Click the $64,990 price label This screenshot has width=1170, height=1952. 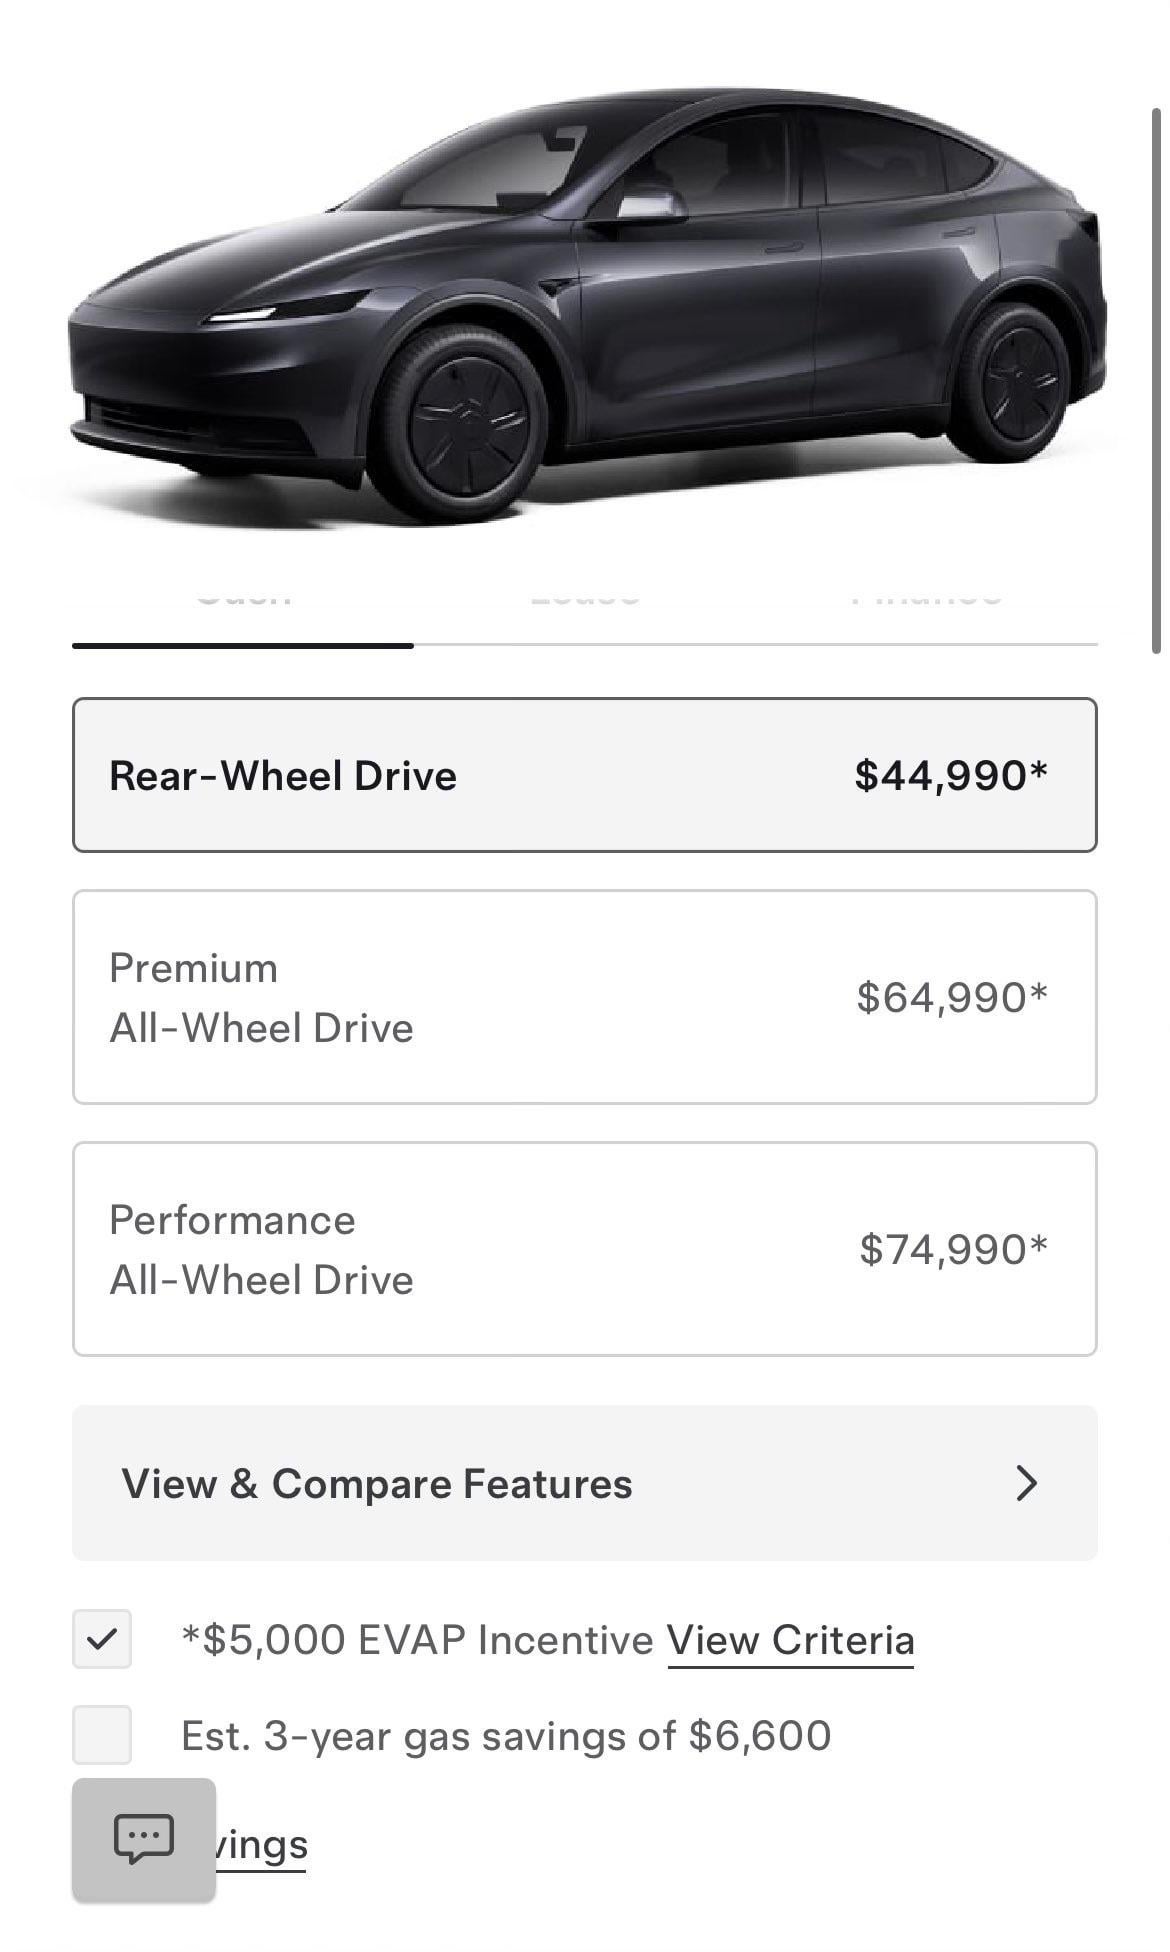click(952, 997)
